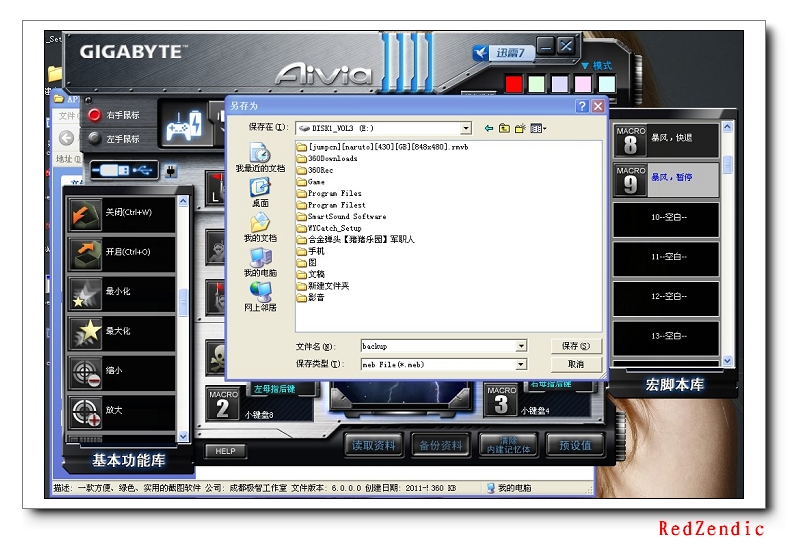
Task: Click the help question mark in dialog
Action: [x=582, y=106]
